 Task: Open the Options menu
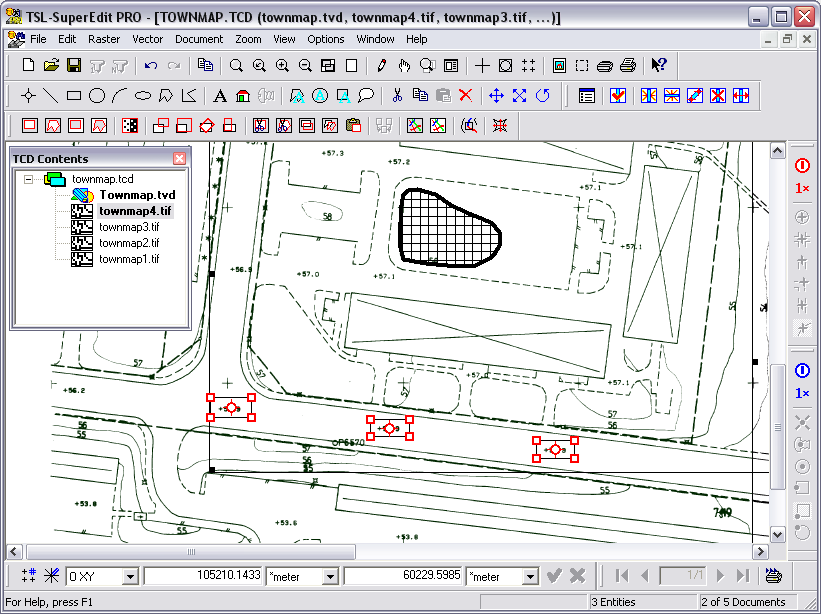pos(326,39)
